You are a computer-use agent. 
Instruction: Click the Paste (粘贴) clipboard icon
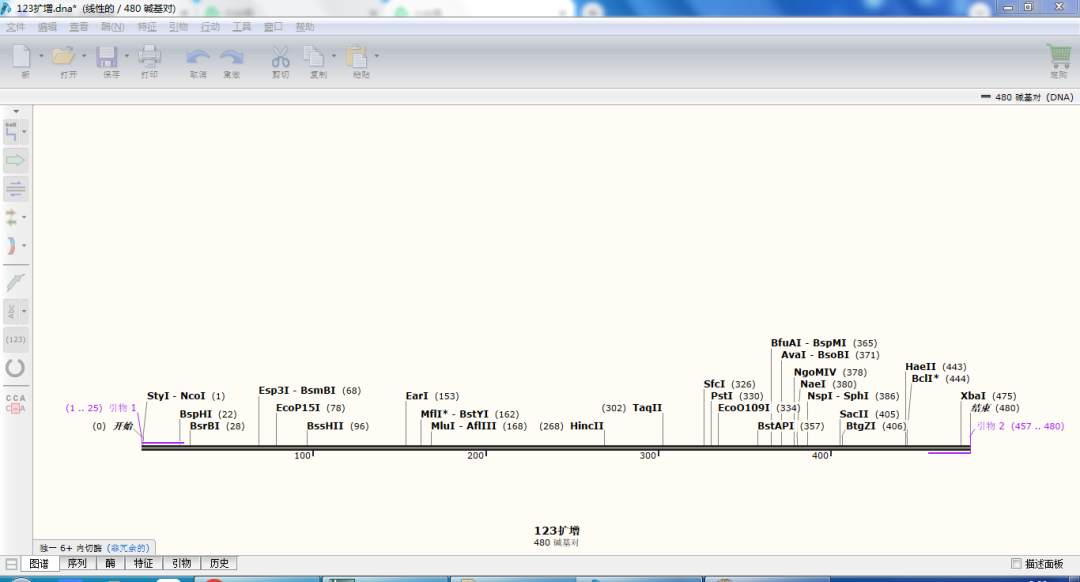point(357,56)
